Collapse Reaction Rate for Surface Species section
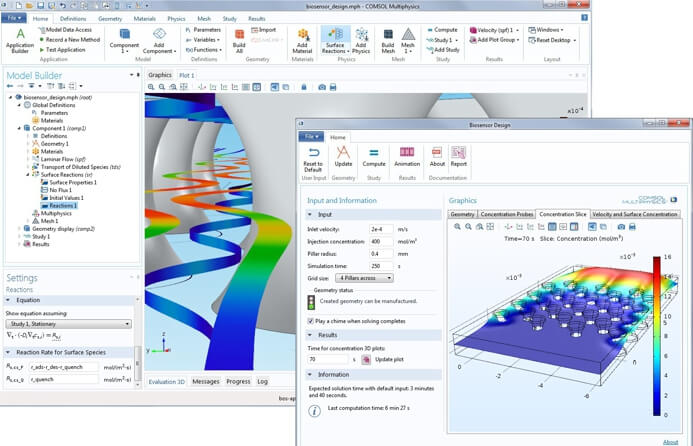This screenshot has height=446, width=693. pos(8,352)
